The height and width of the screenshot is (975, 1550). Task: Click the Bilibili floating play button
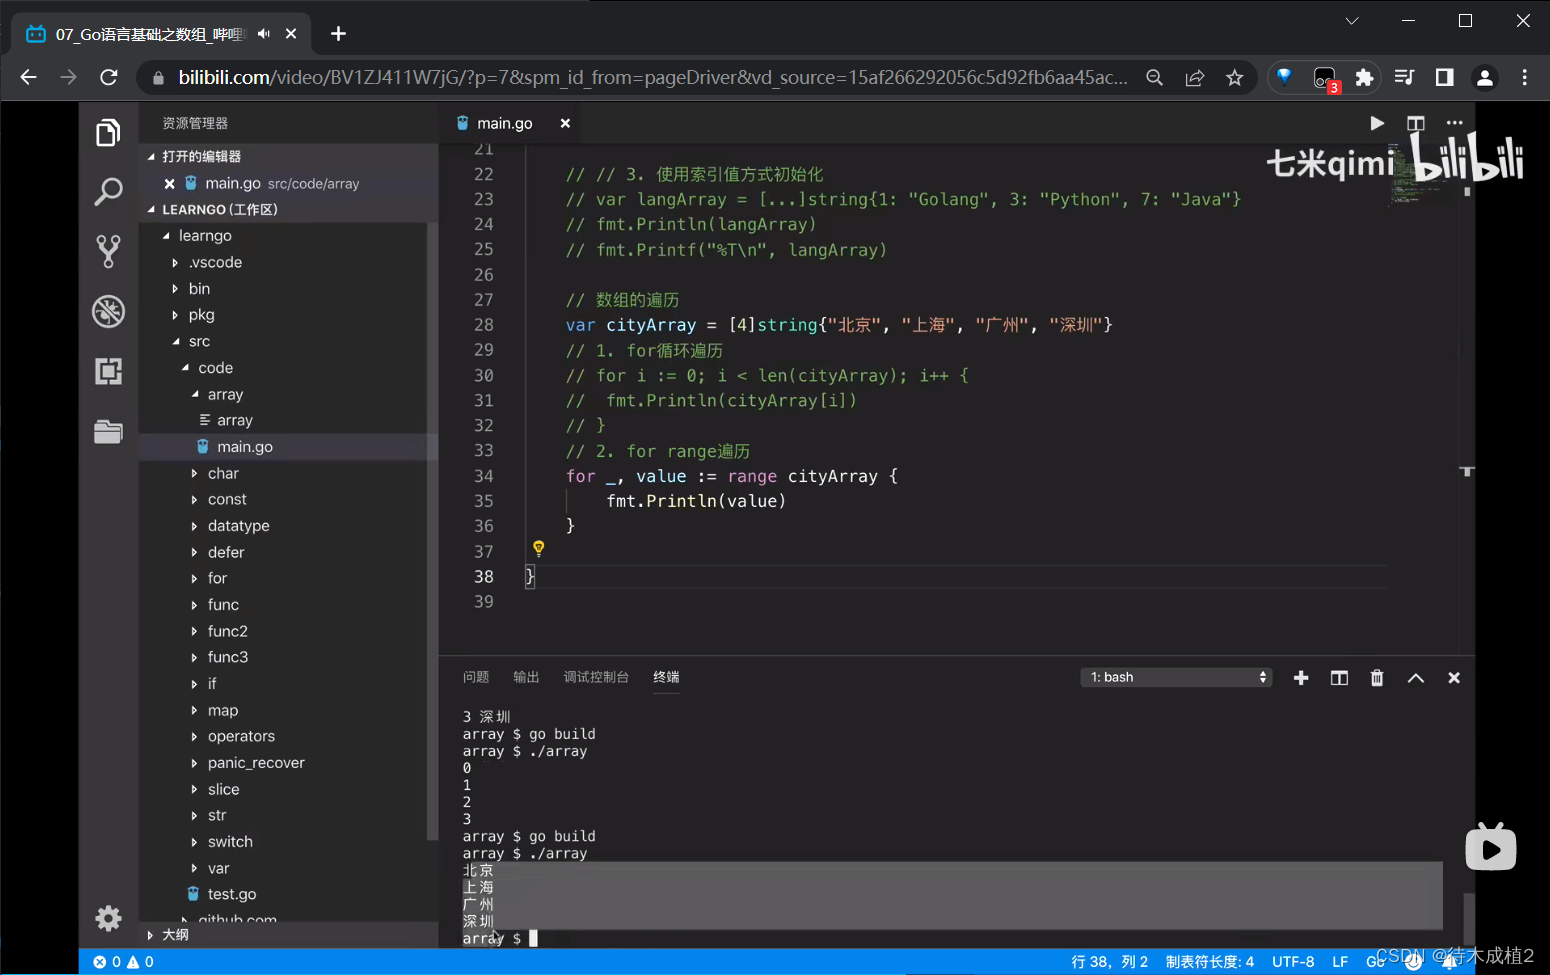[x=1490, y=847]
